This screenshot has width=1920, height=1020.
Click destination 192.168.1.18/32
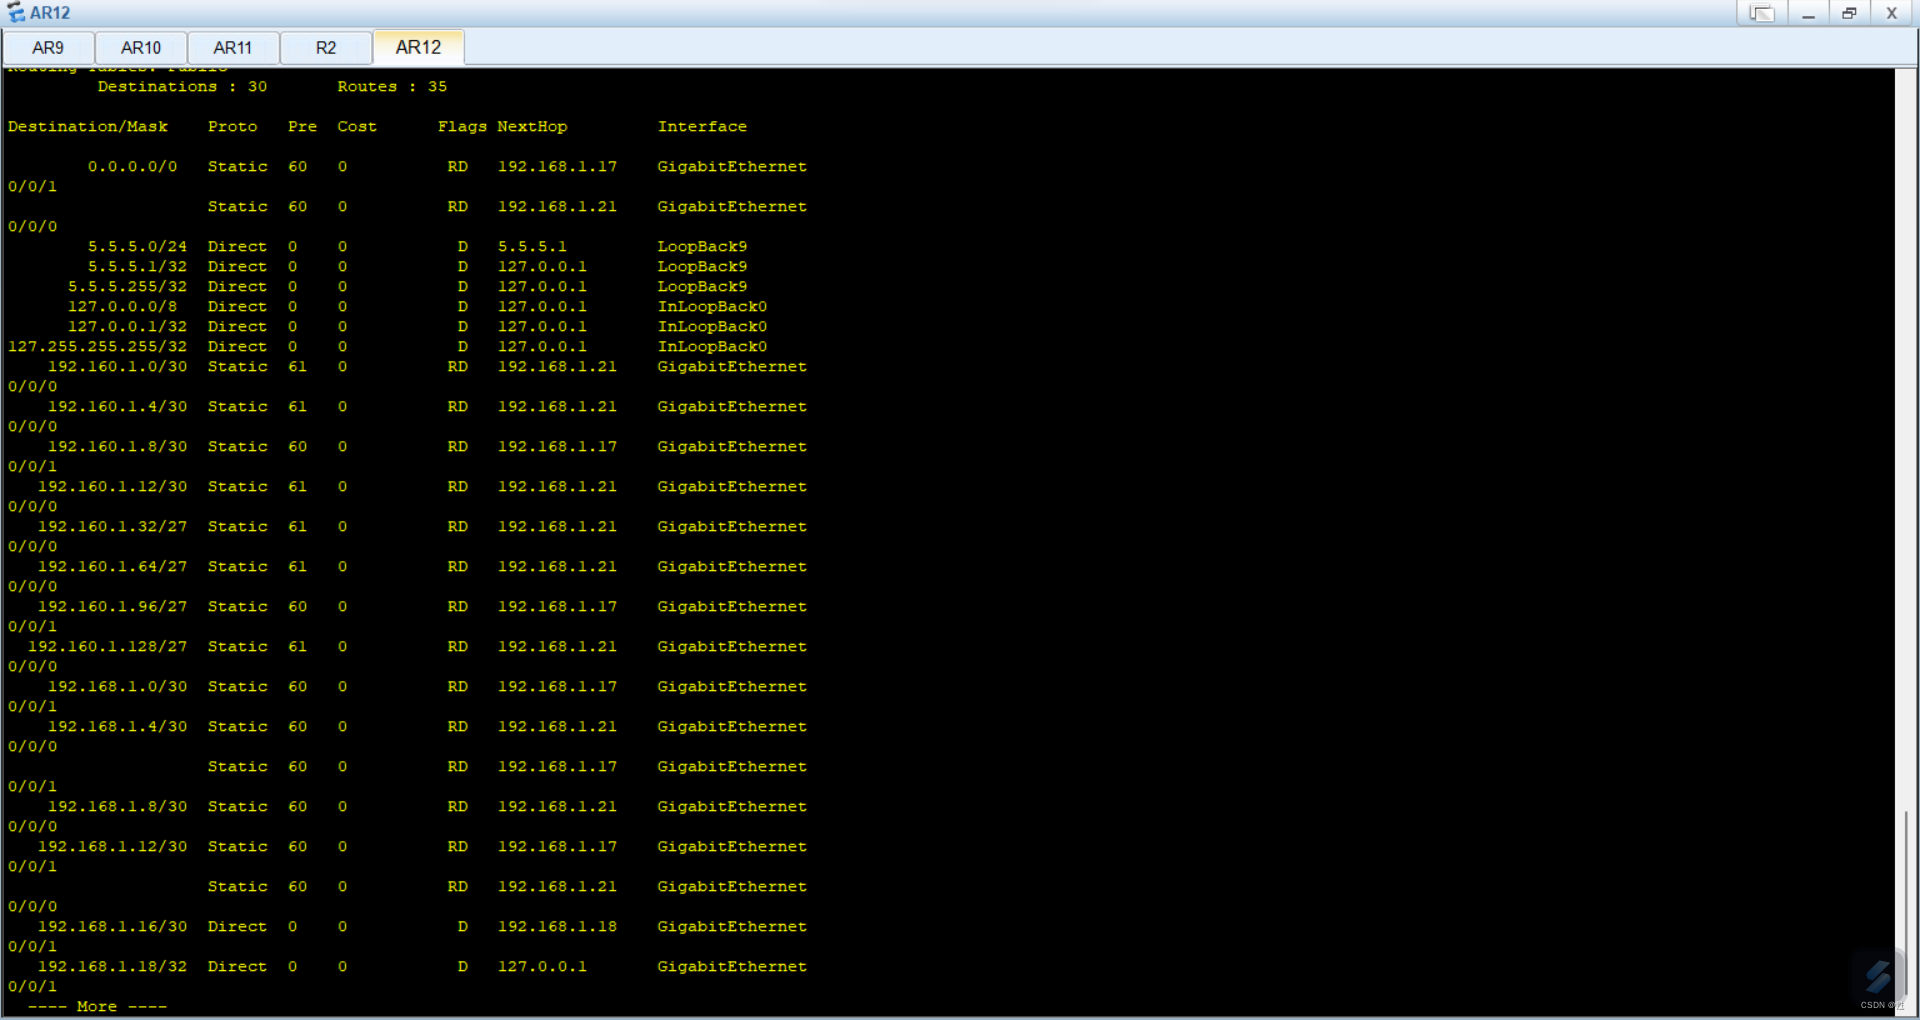[x=112, y=967]
